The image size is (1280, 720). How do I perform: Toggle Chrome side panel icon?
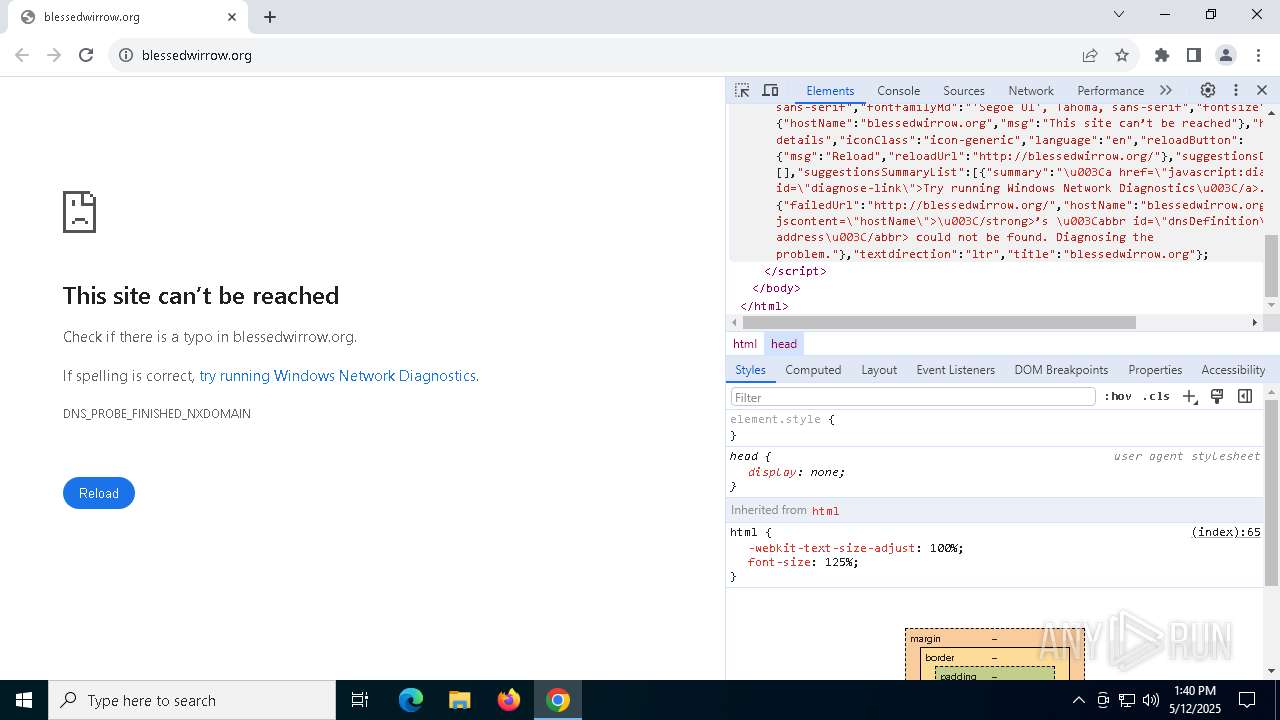[1194, 55]
